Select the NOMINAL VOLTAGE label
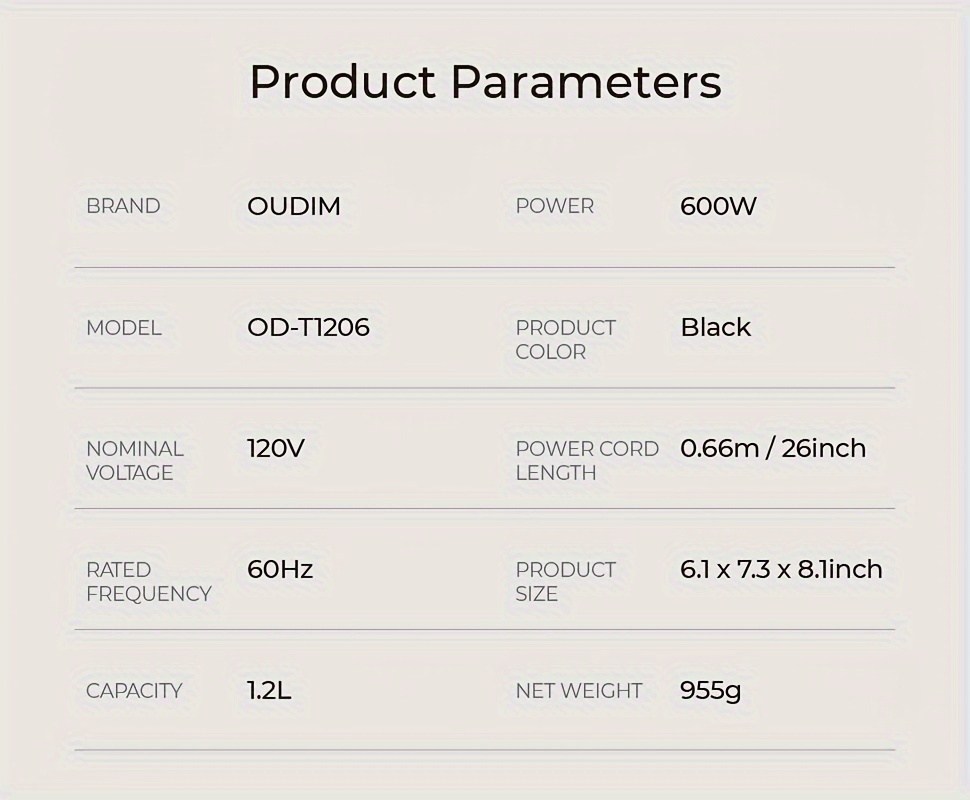The height and width of the screenshot is (800, 970). pyautogui.click(x=135, y=460)
